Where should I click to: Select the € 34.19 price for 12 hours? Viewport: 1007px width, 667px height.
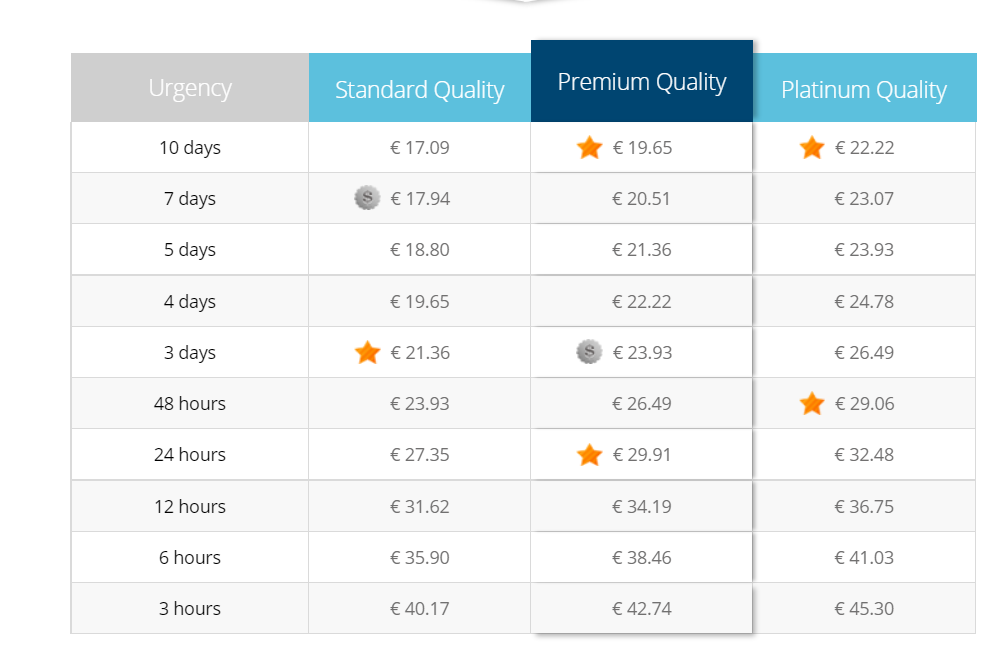coord(642,507)
